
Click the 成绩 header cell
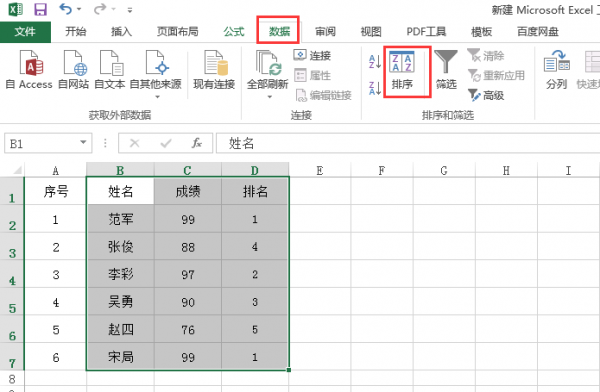tap(188, 191)
